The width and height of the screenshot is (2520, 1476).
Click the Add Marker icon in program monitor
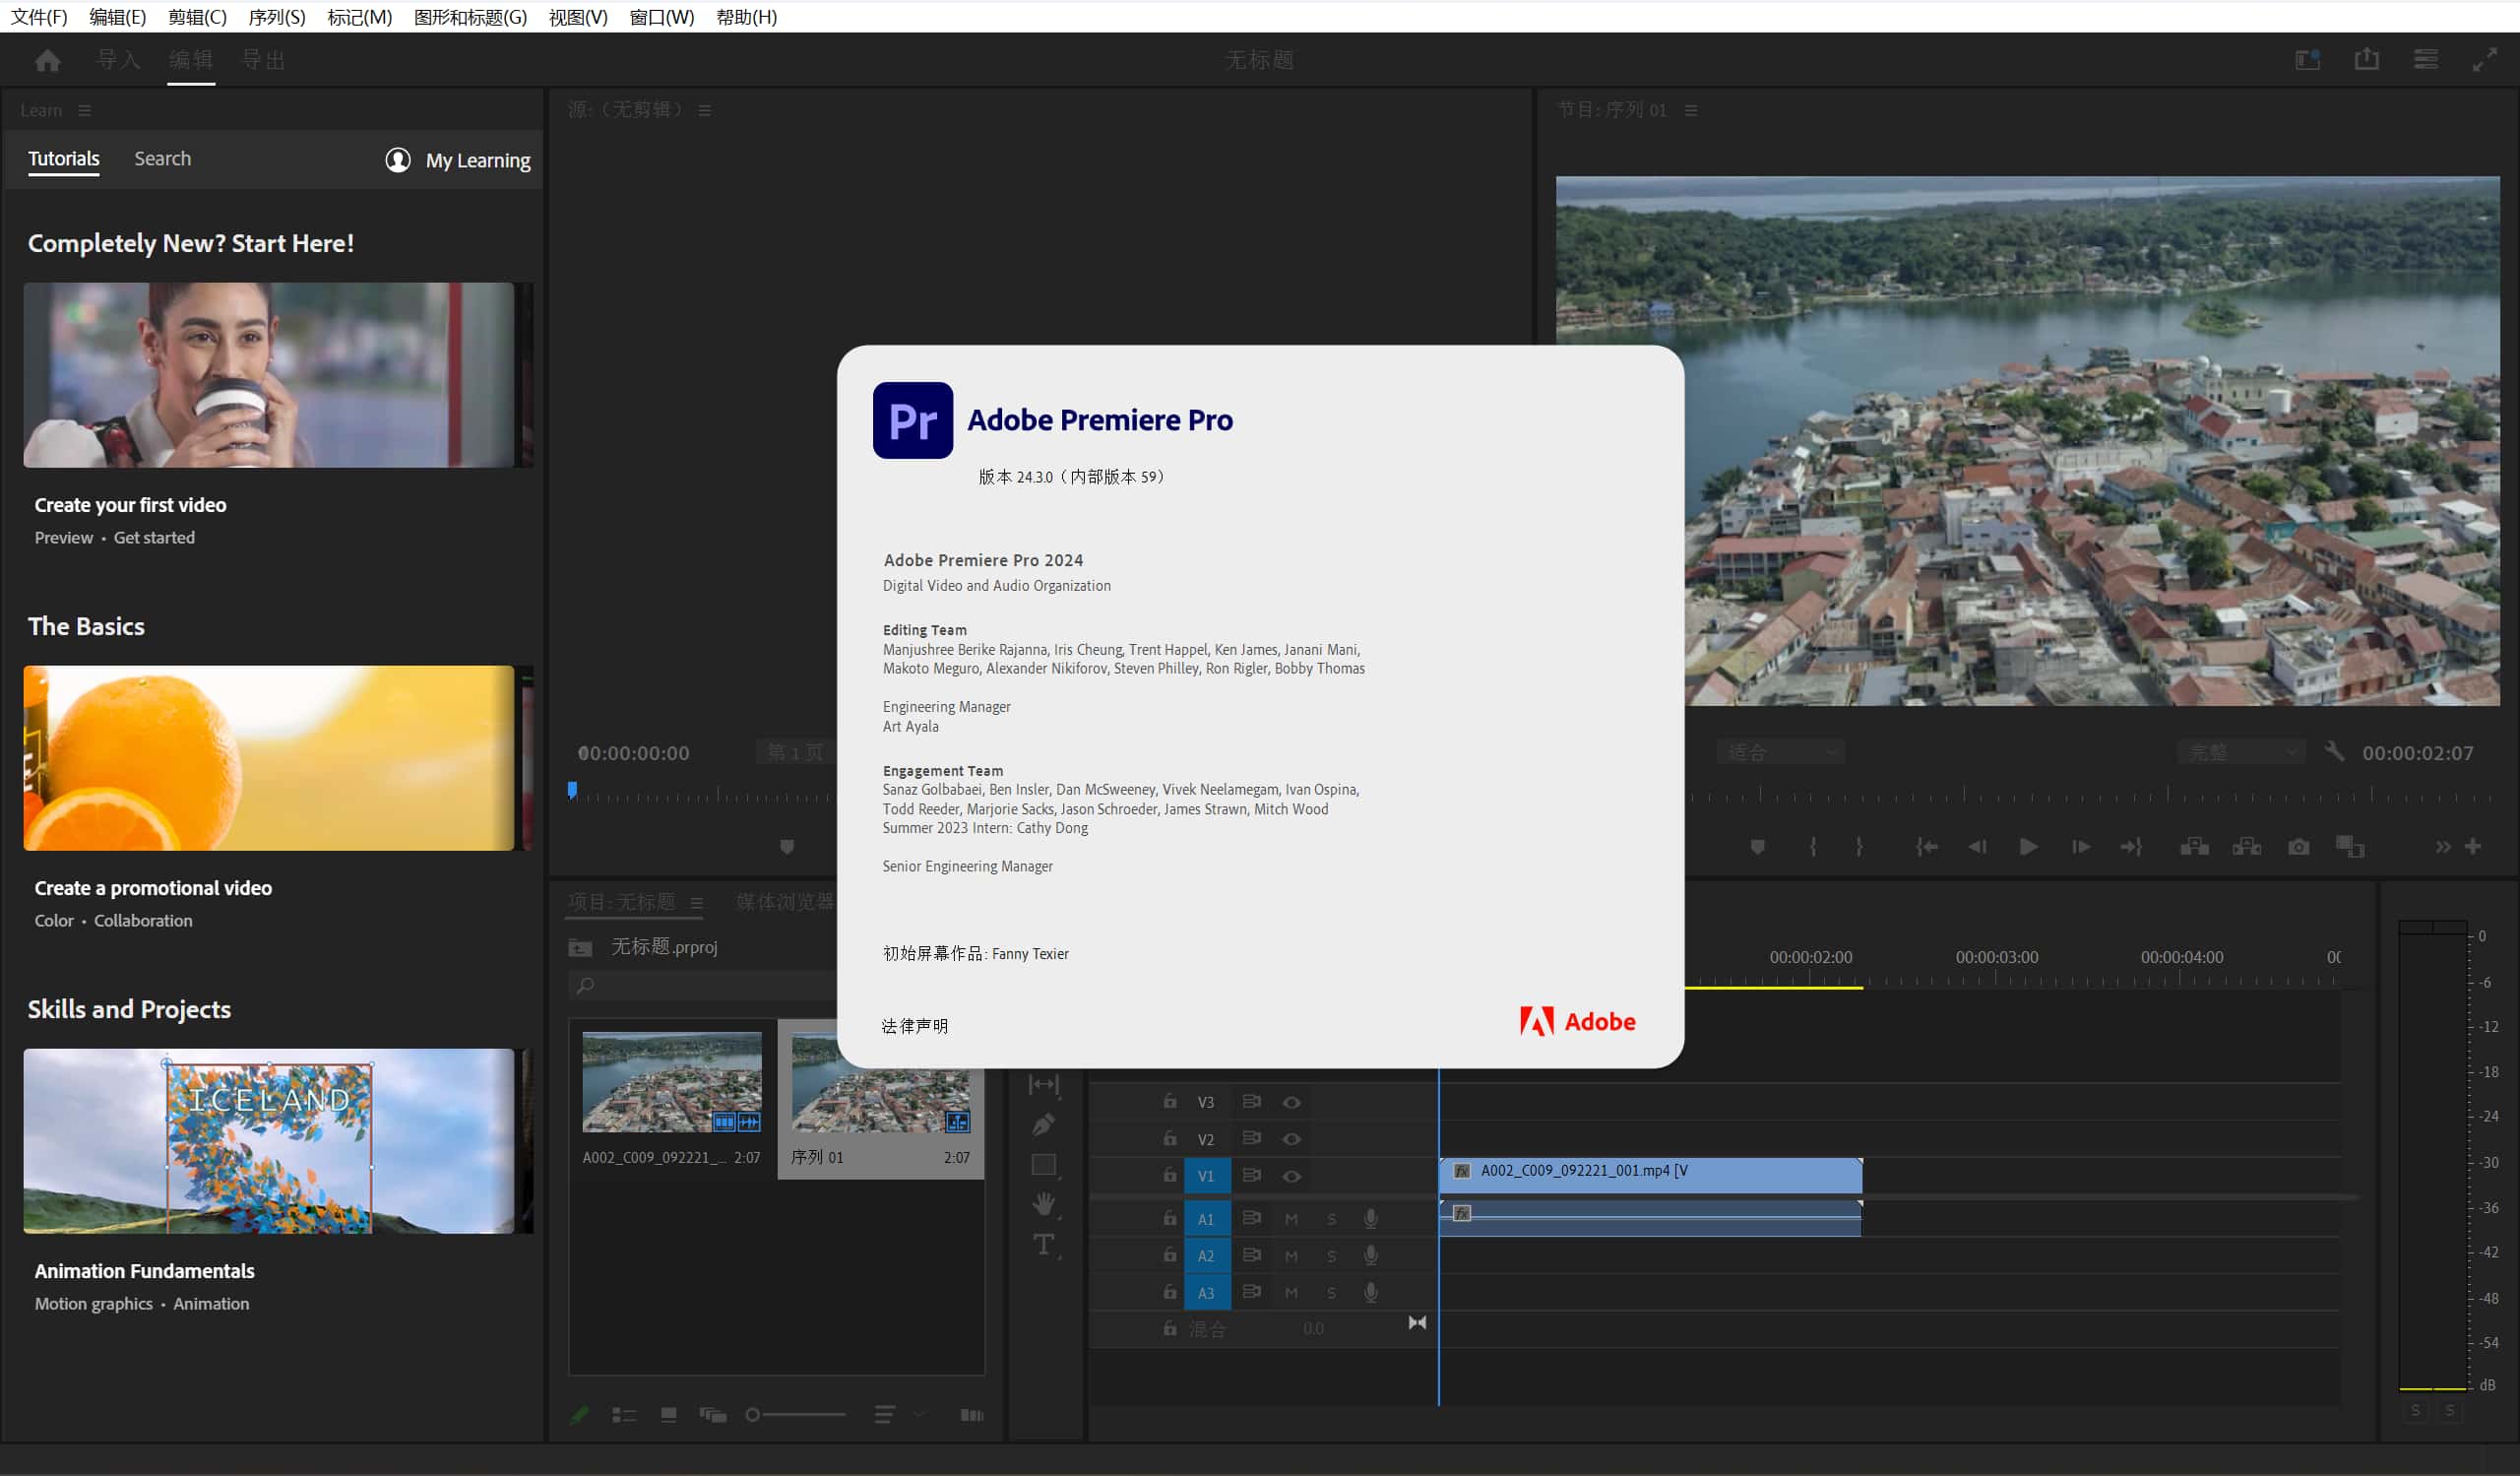click(x=1758, y=846)
